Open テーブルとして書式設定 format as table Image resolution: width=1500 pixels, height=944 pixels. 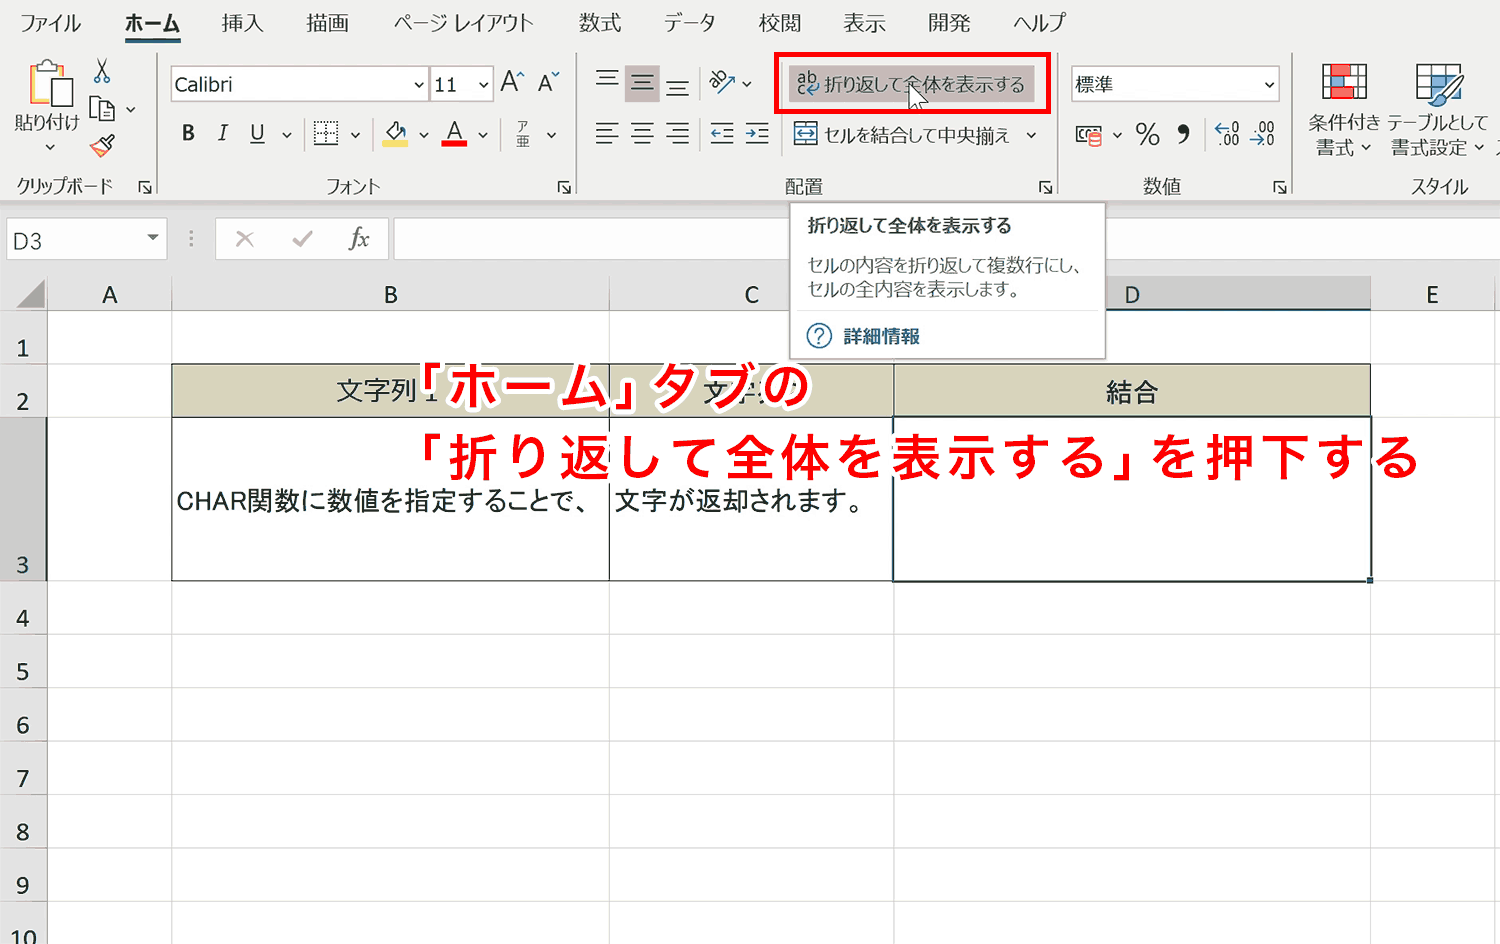tap(1438, 110)
